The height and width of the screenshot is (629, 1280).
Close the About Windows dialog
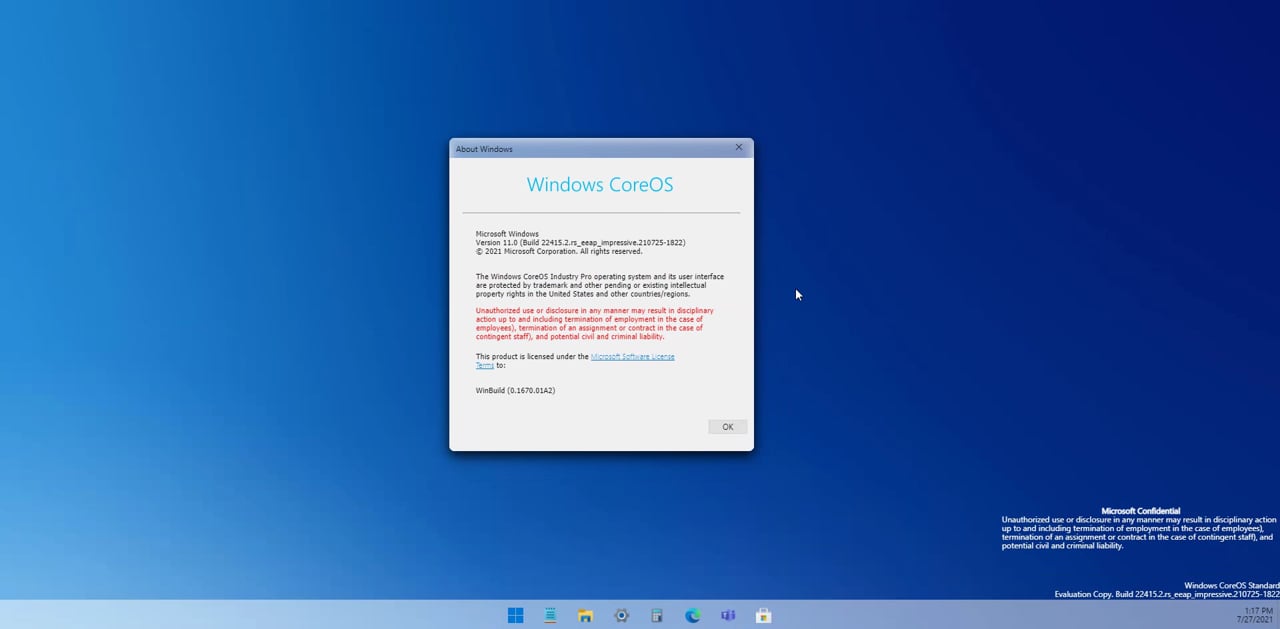(x=739, y=147)
